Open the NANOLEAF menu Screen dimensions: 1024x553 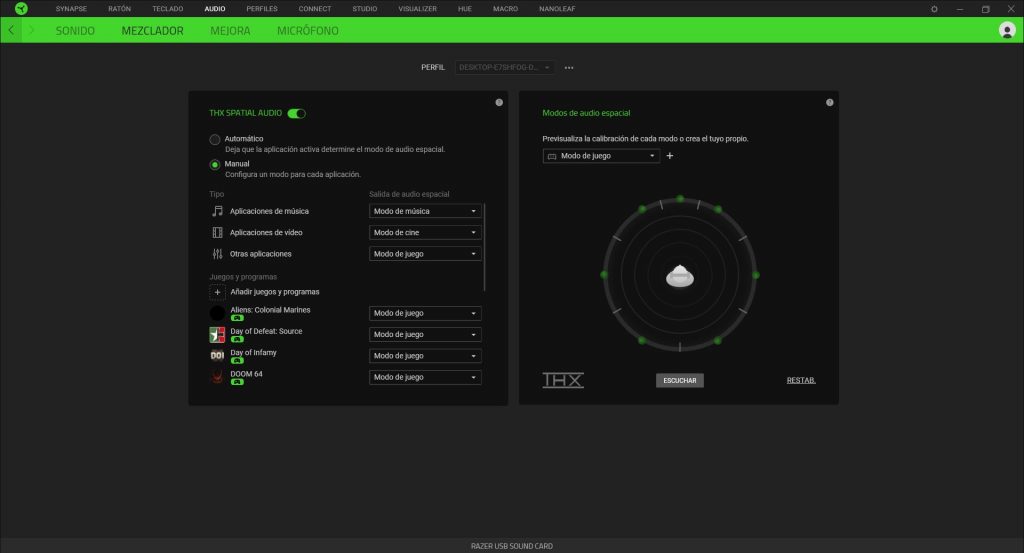click(557, 9)
